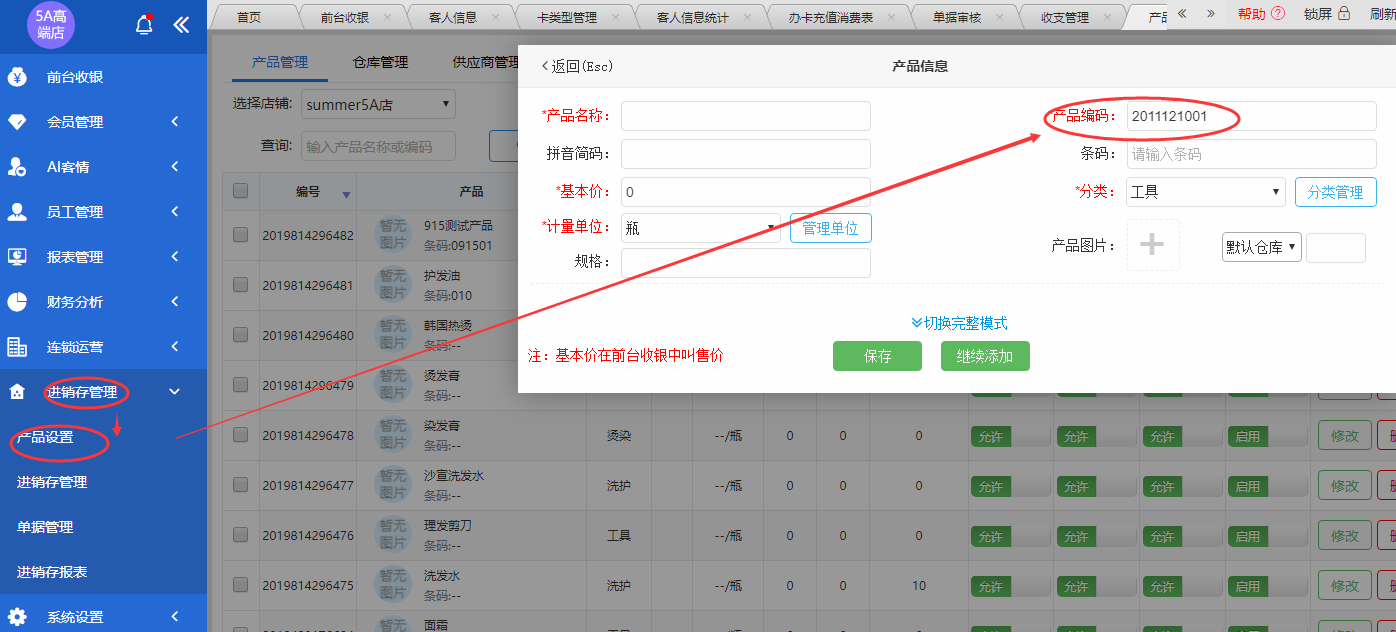Open the 选择店铺 summer5A店 dropdown

pyautogui.click(x=378, y=104)
